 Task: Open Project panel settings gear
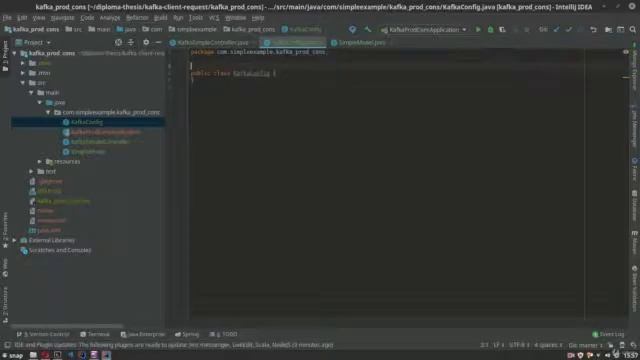146,42
